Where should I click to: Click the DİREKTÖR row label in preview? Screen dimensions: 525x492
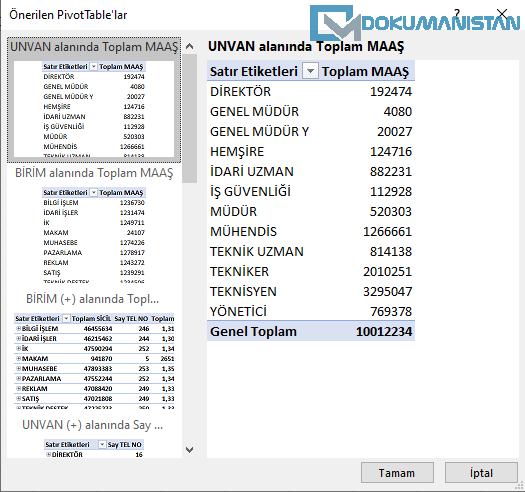pyautogui.click(x=240, y=92)
